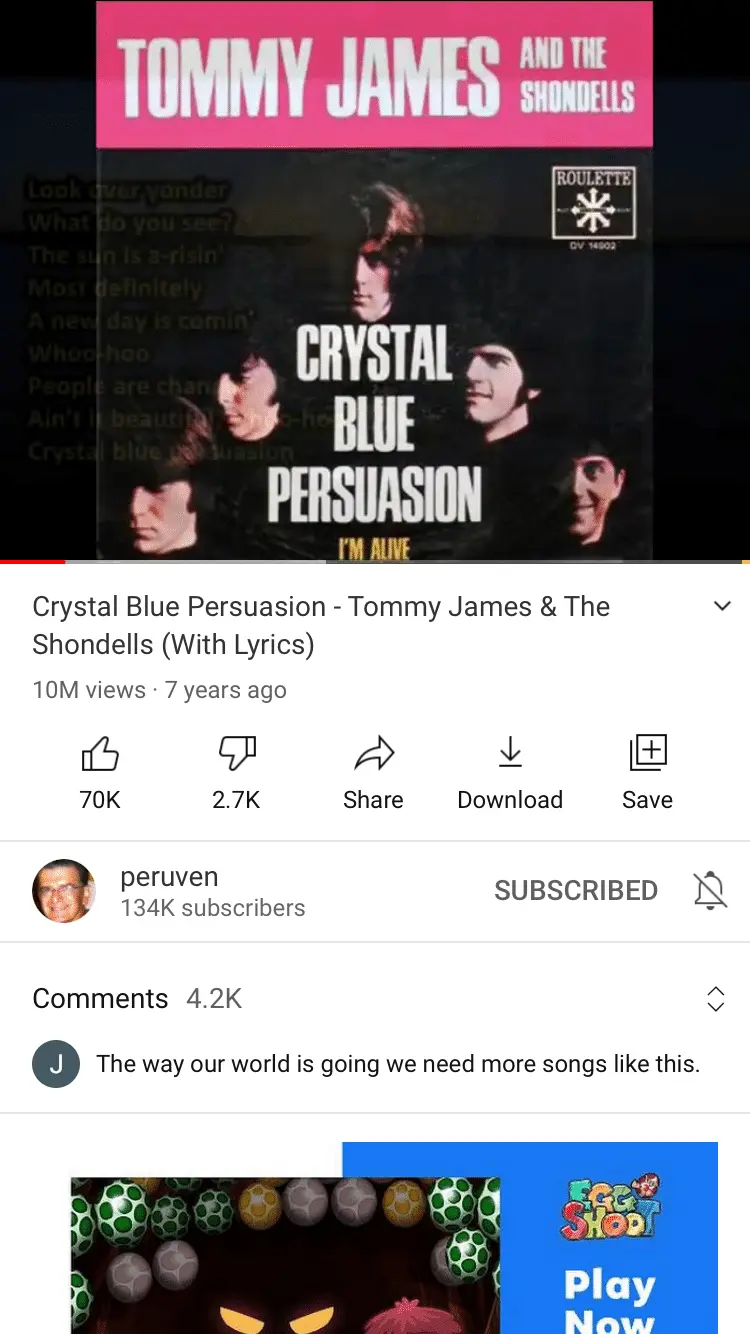Tap the Comments 4.2K header
The height and width of the screenshot is (1334, 750).
point(137,999)
